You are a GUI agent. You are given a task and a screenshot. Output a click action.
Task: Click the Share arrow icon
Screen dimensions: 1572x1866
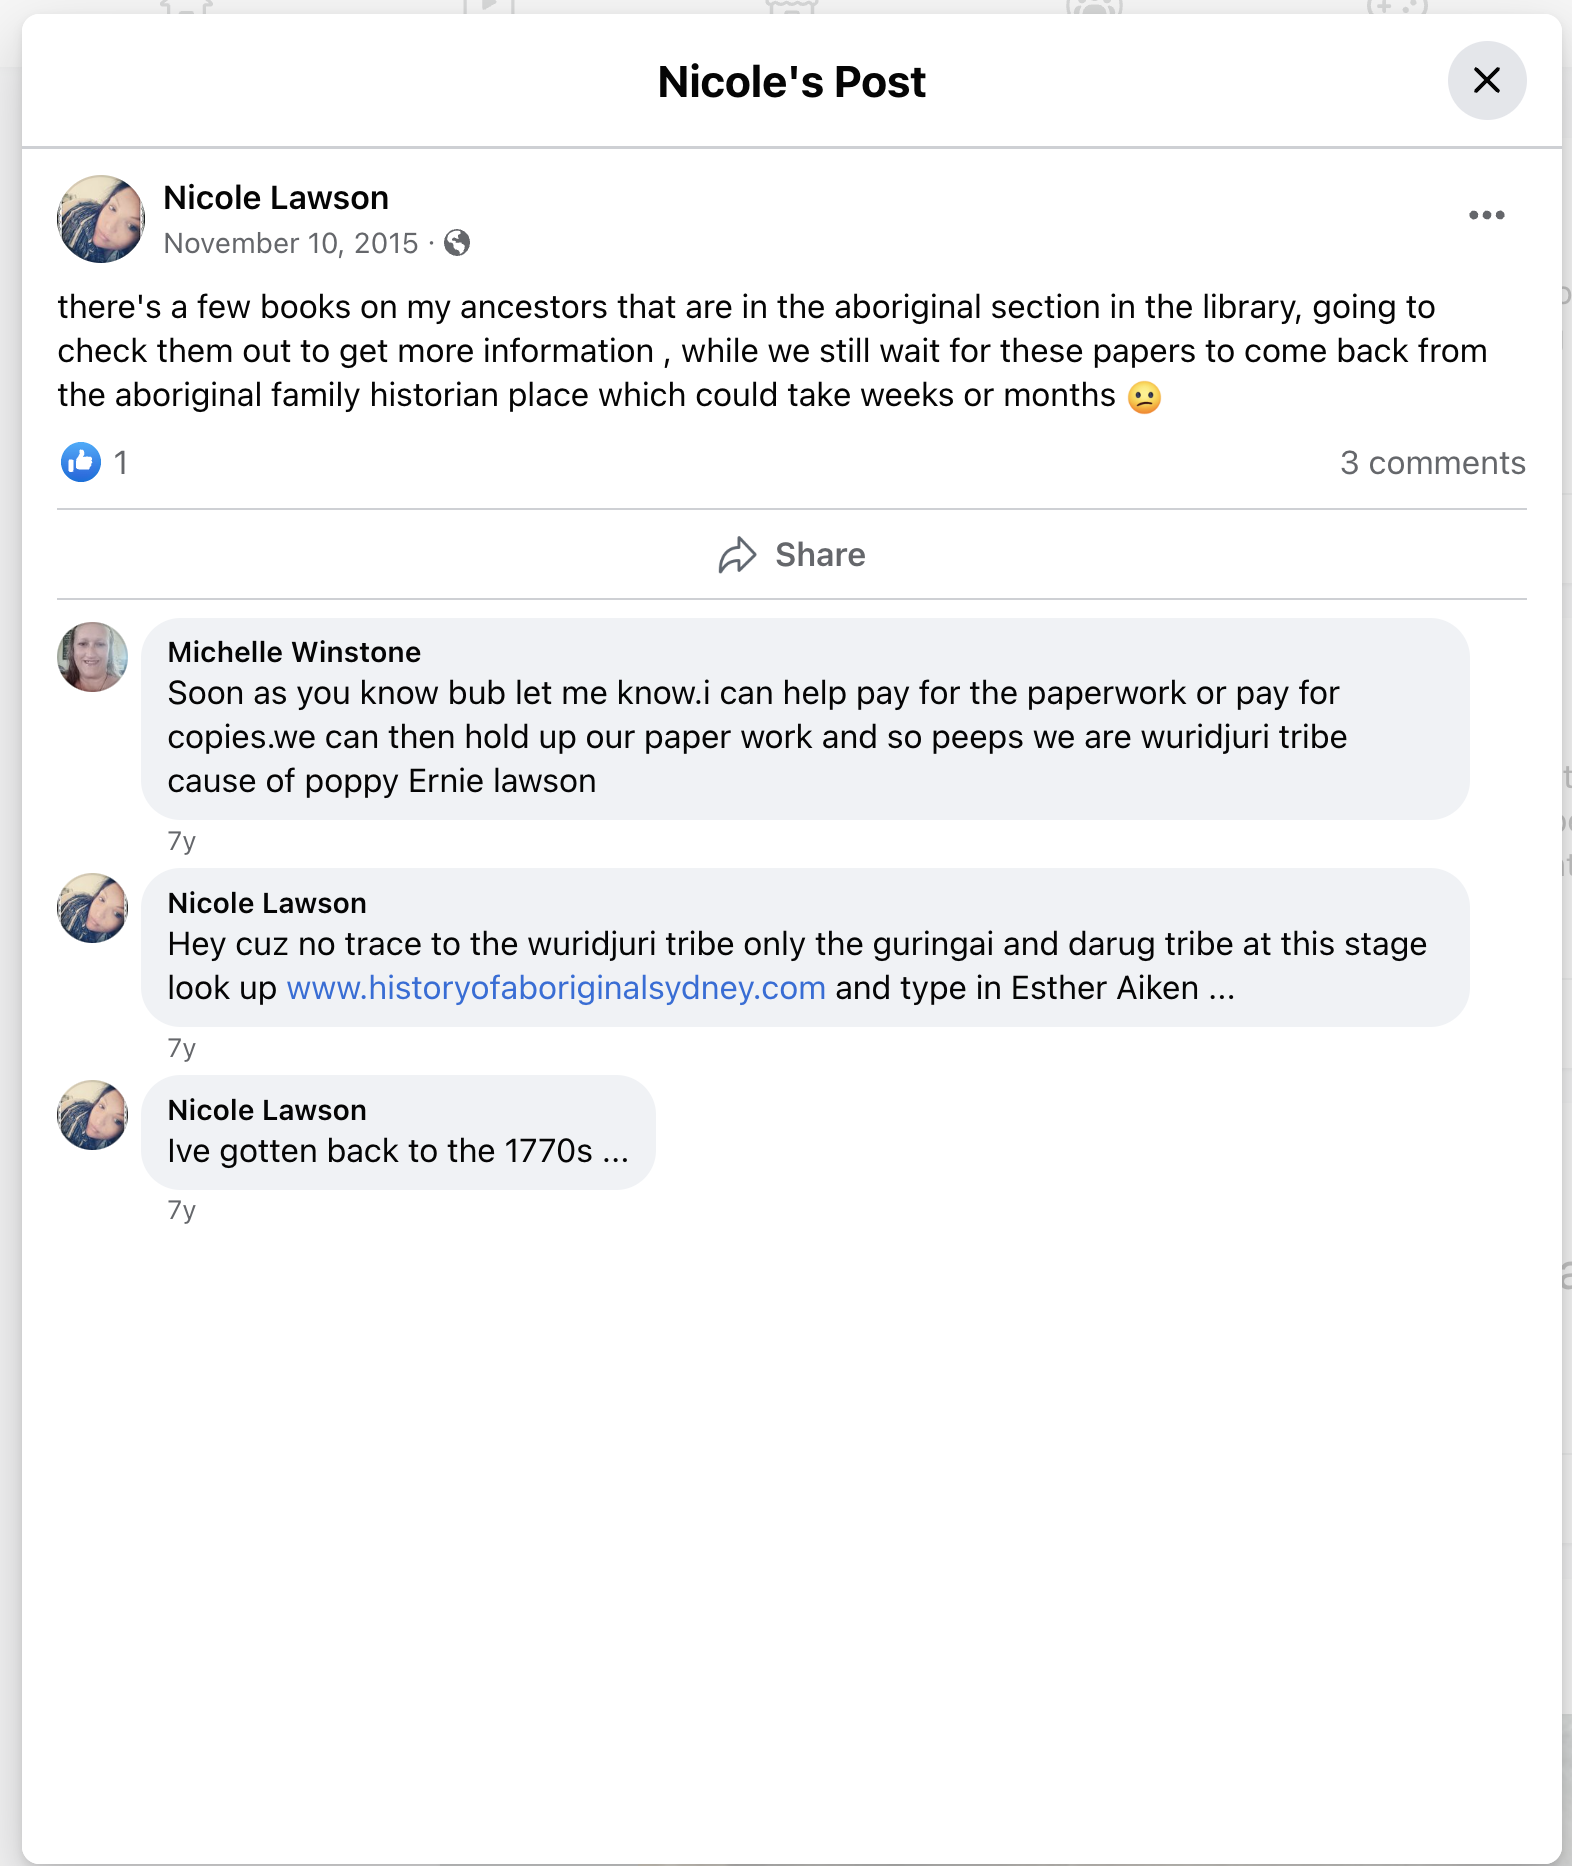point(738,555)
